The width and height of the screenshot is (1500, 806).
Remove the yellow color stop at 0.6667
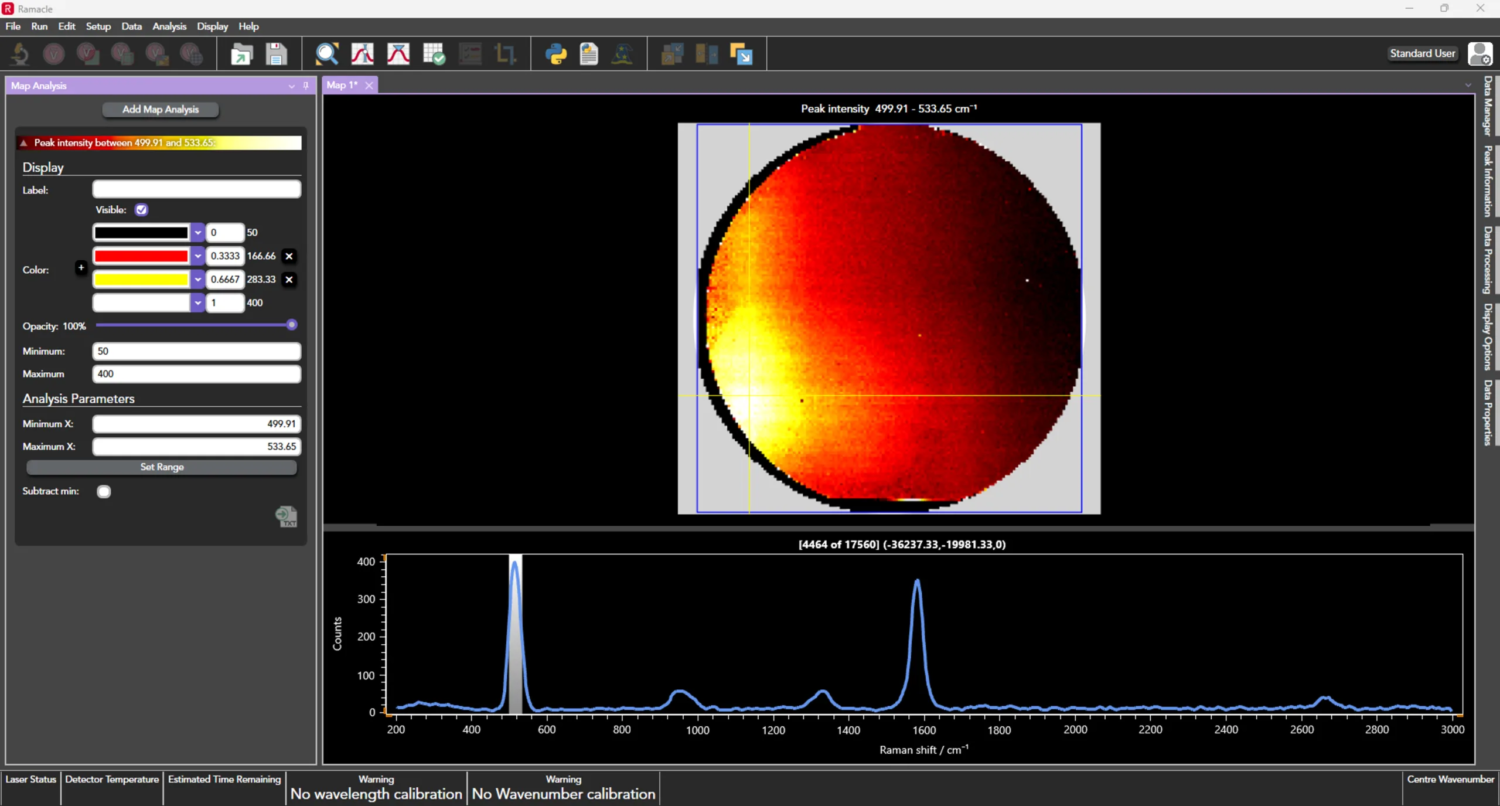point(289,280)
